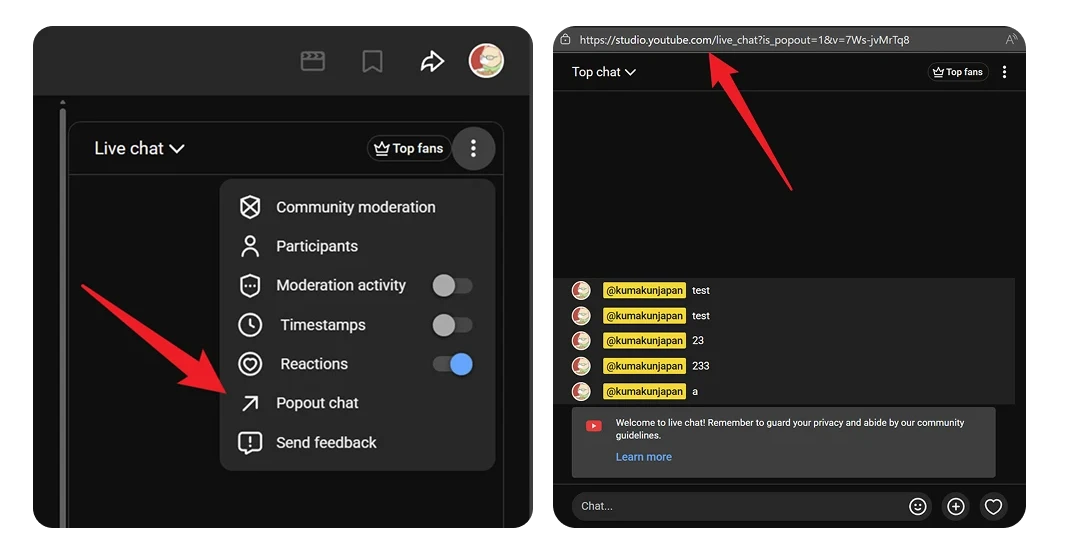The width and height of the screenshot is (1067, 554).
Task: Select Popout chat from the menu
Action: 317,403
